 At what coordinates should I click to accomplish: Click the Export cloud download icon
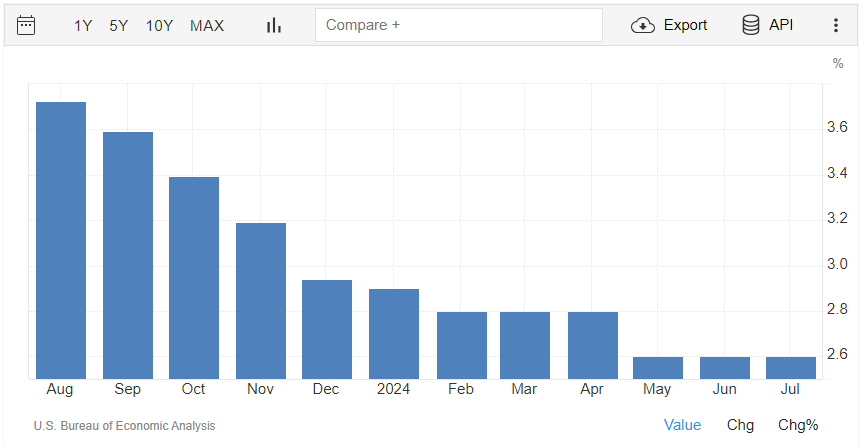point(643,25)
